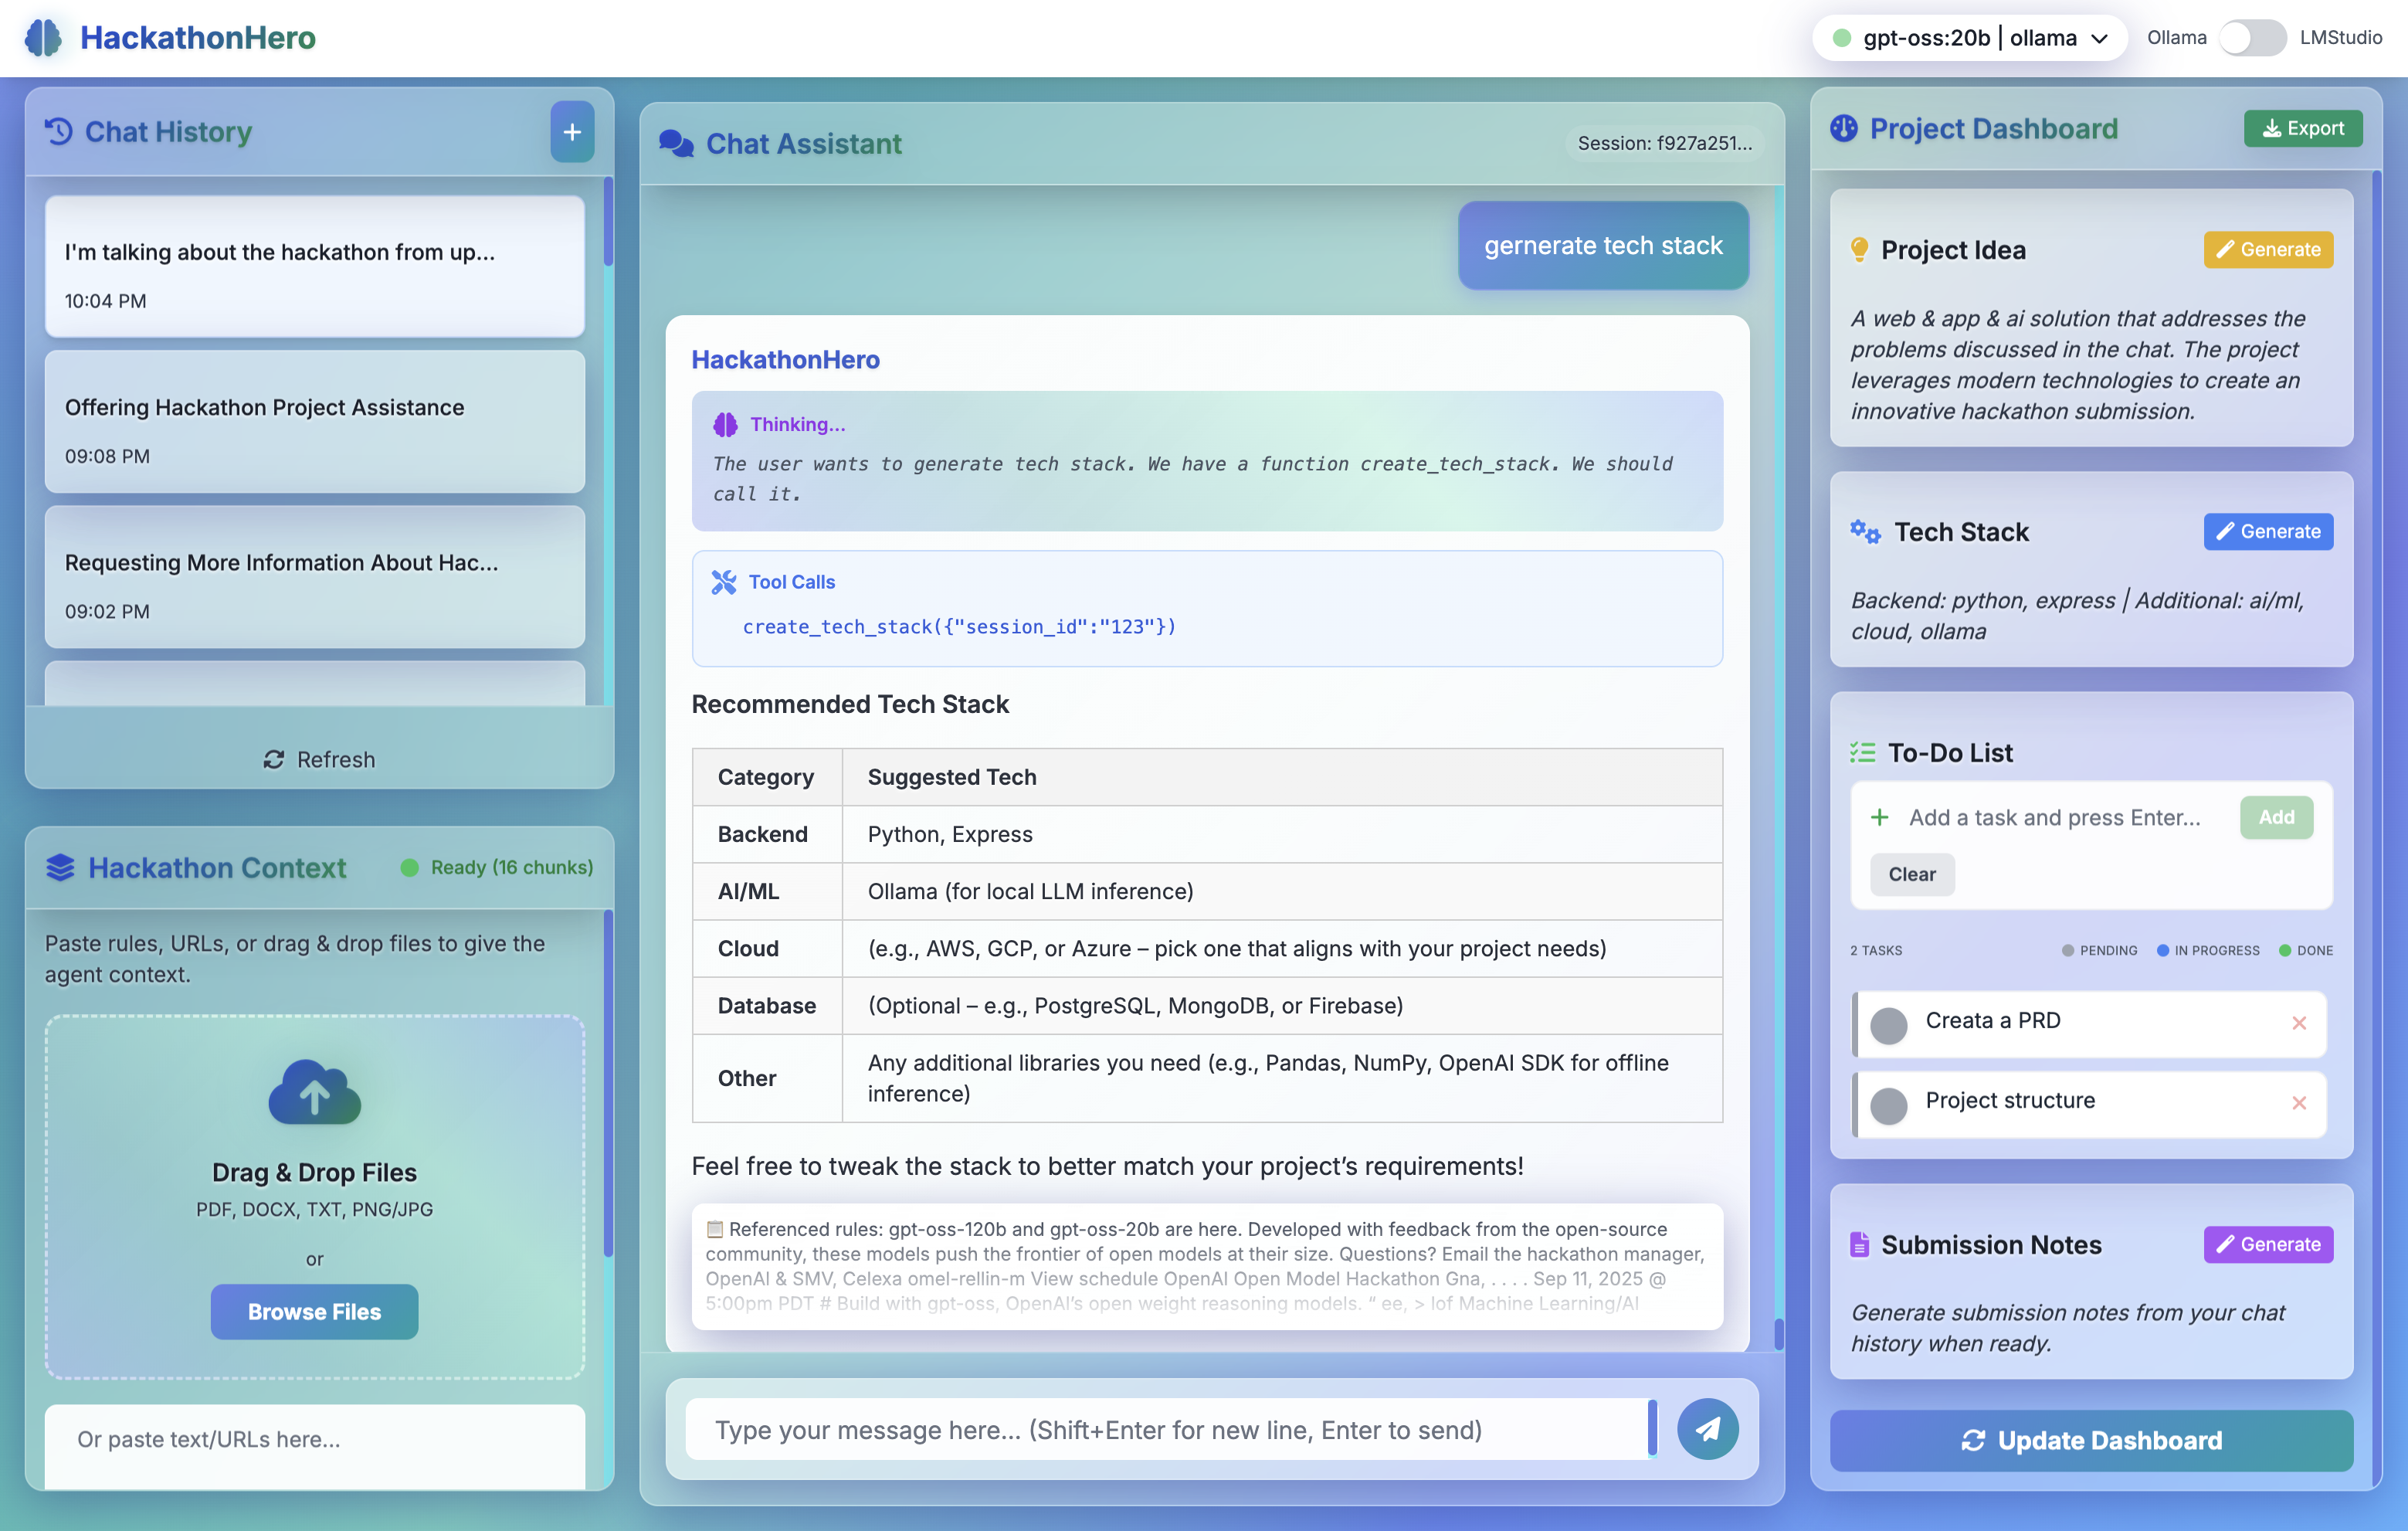Click the Export button

pyautogui.click(x=2302, y=128)
